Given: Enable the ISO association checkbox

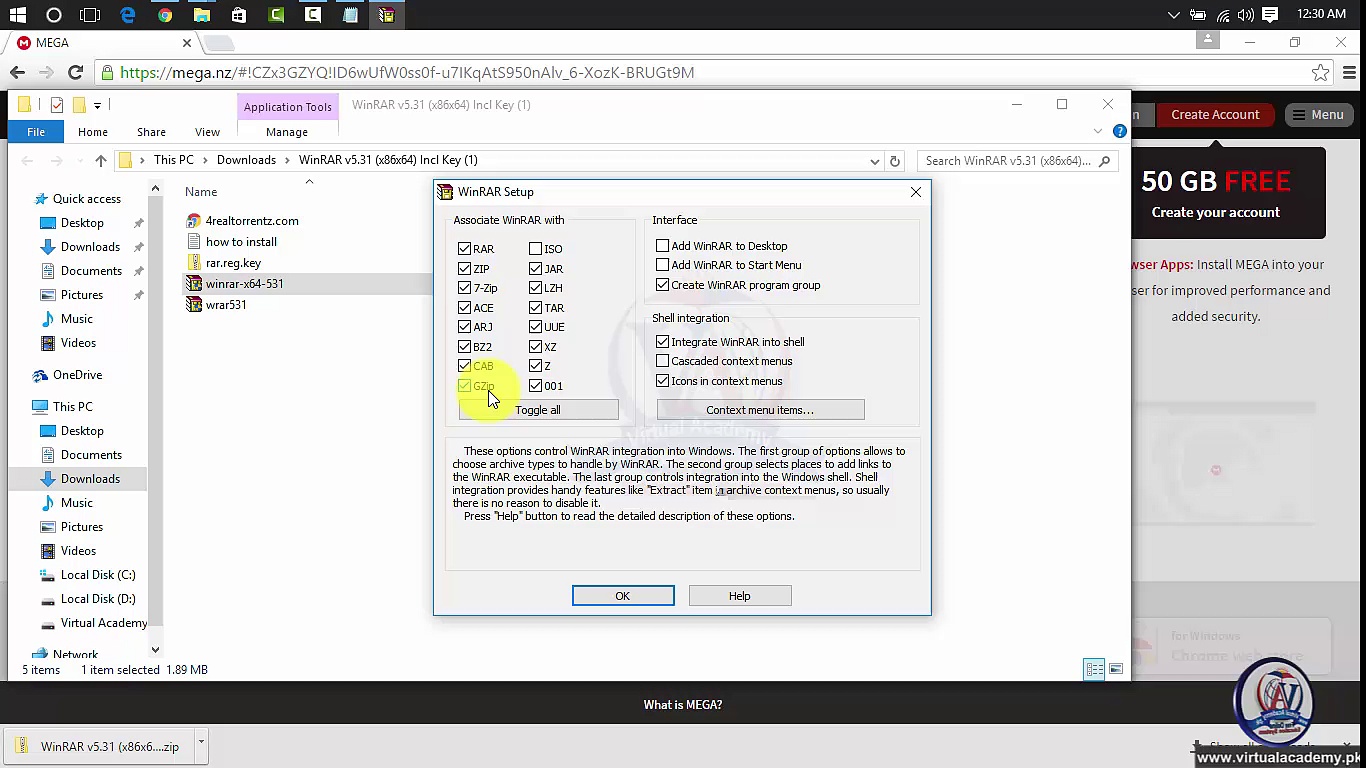Looking at the screenshot, I should click(535, 249).
